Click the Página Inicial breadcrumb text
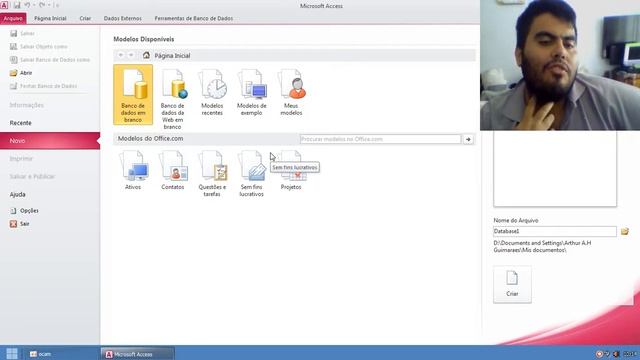Screen dimensions: 640x360 172,56
